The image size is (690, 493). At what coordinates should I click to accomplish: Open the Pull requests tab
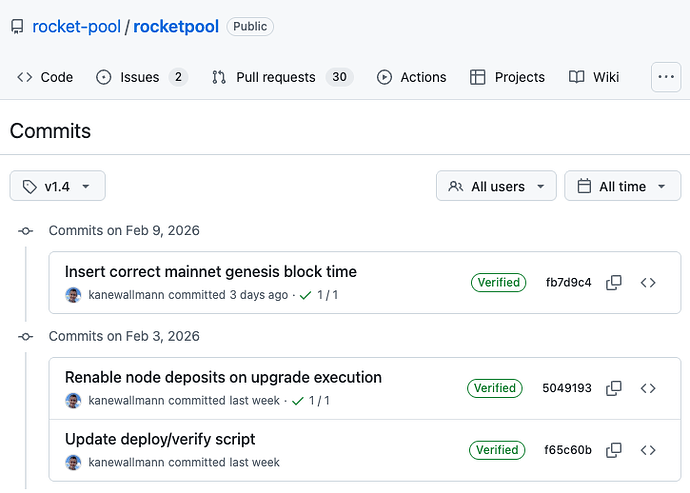point(281,77)
